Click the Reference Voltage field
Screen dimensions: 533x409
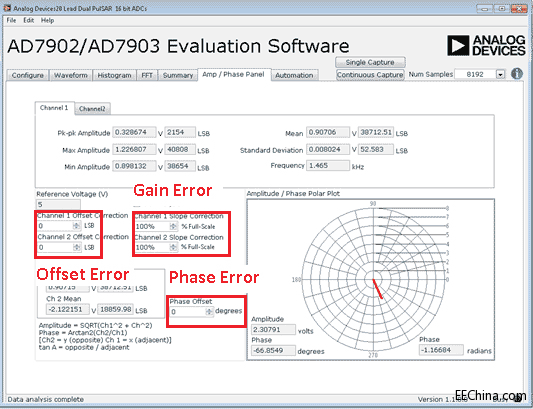58,204
